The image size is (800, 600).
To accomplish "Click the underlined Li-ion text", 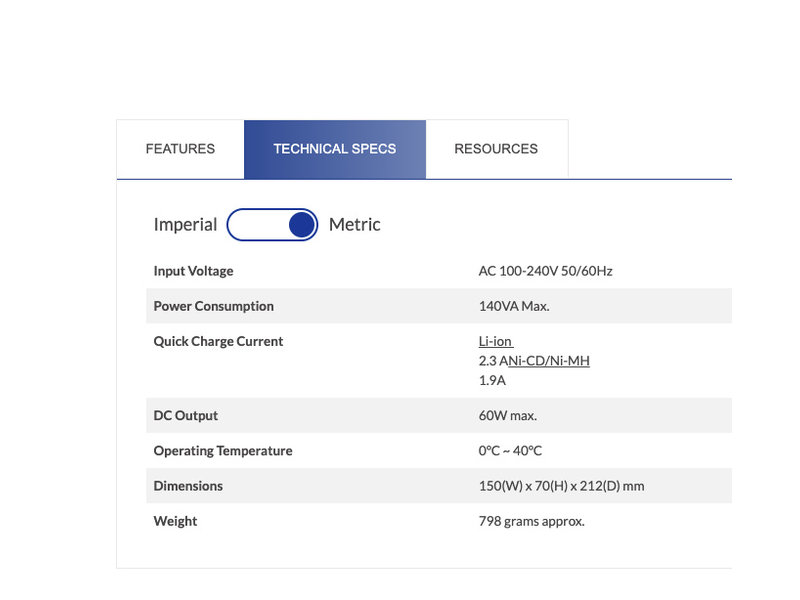I will point(495,342).
